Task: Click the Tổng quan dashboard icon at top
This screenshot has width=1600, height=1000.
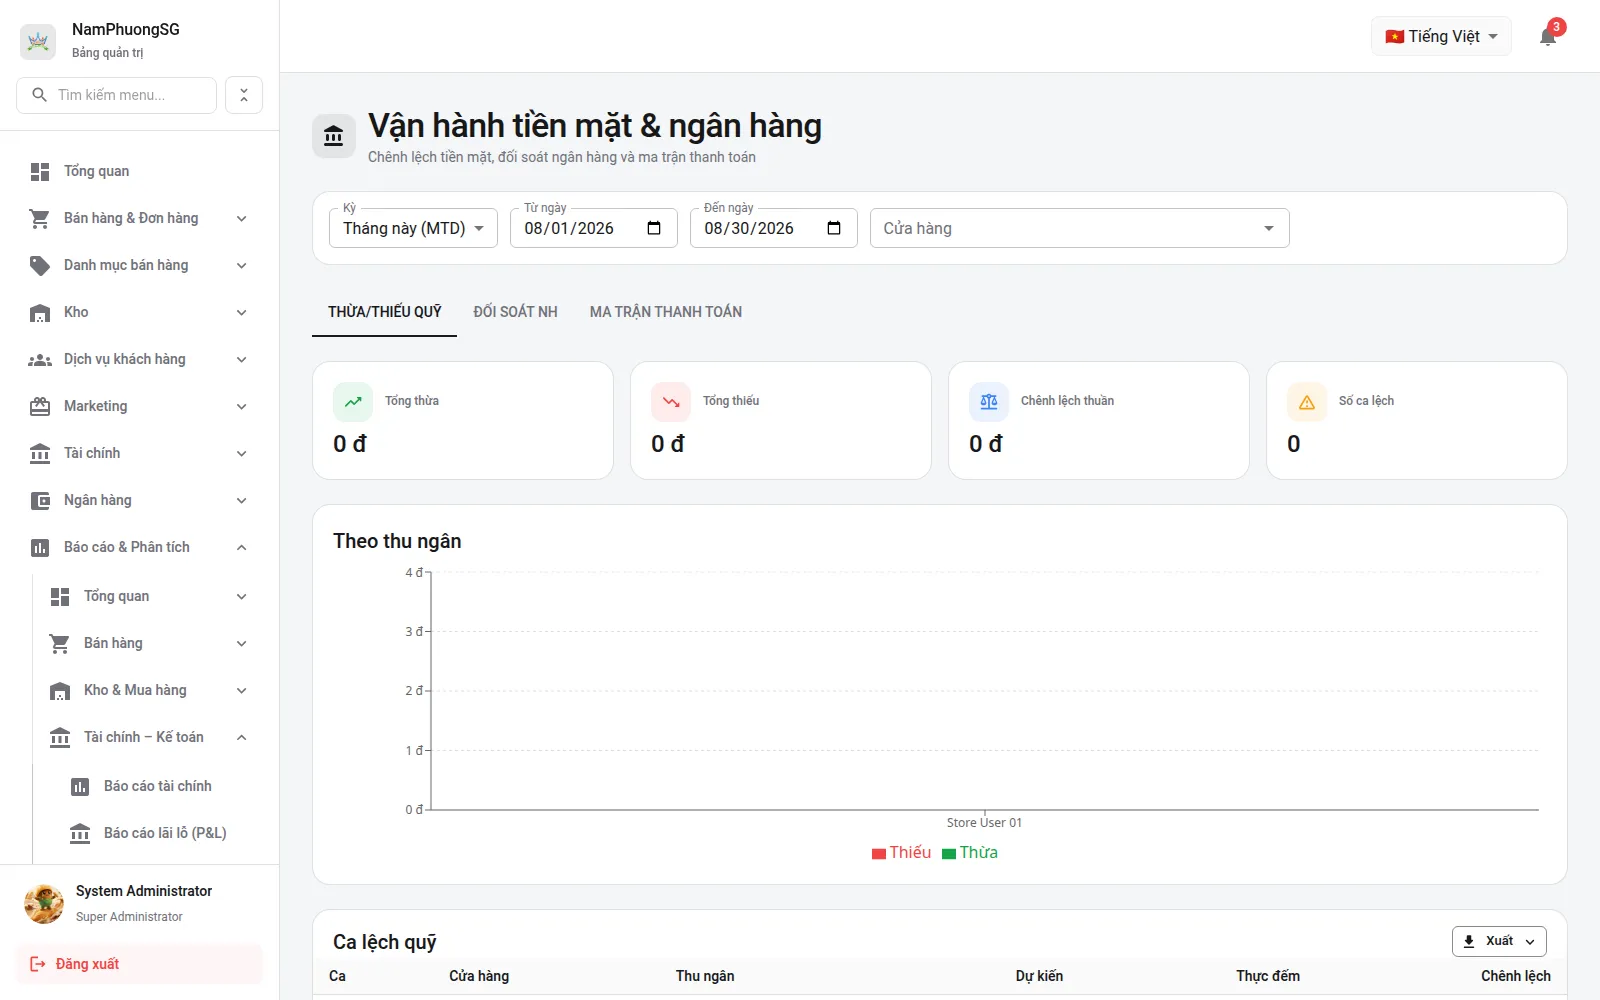Action: [x=40, y=172]
